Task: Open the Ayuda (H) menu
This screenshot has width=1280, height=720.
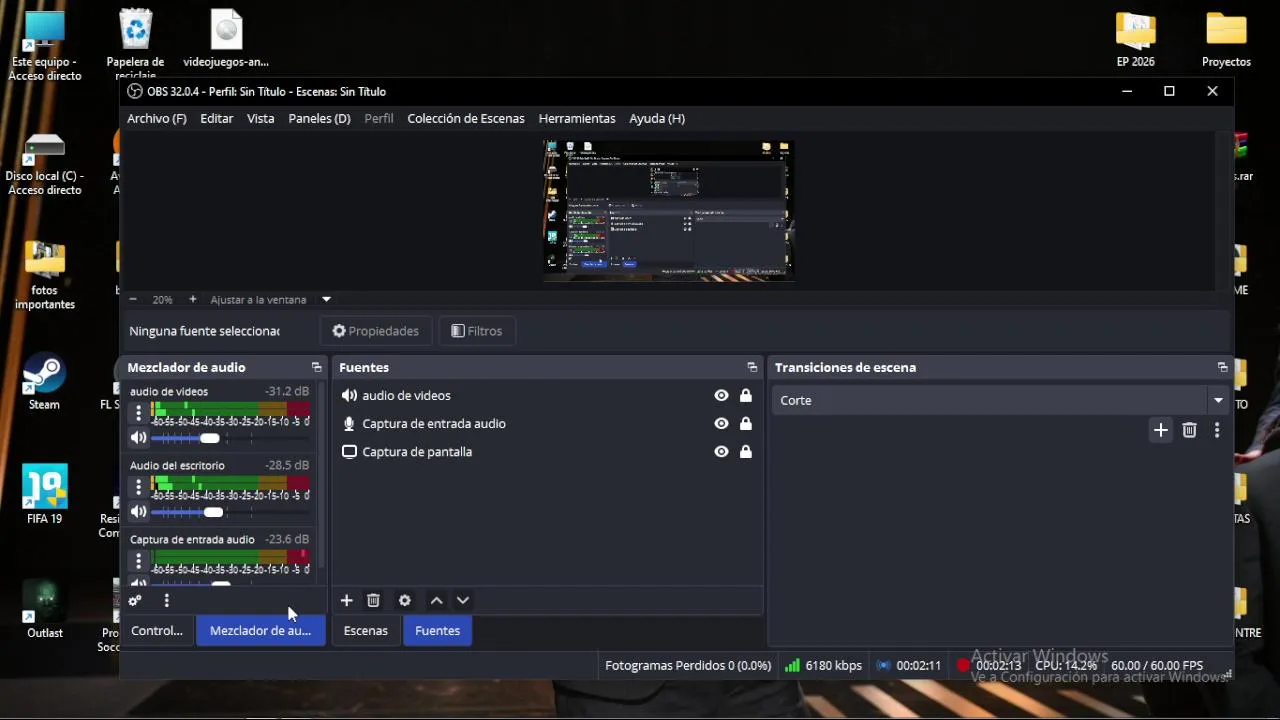Action: coord(657,118)
